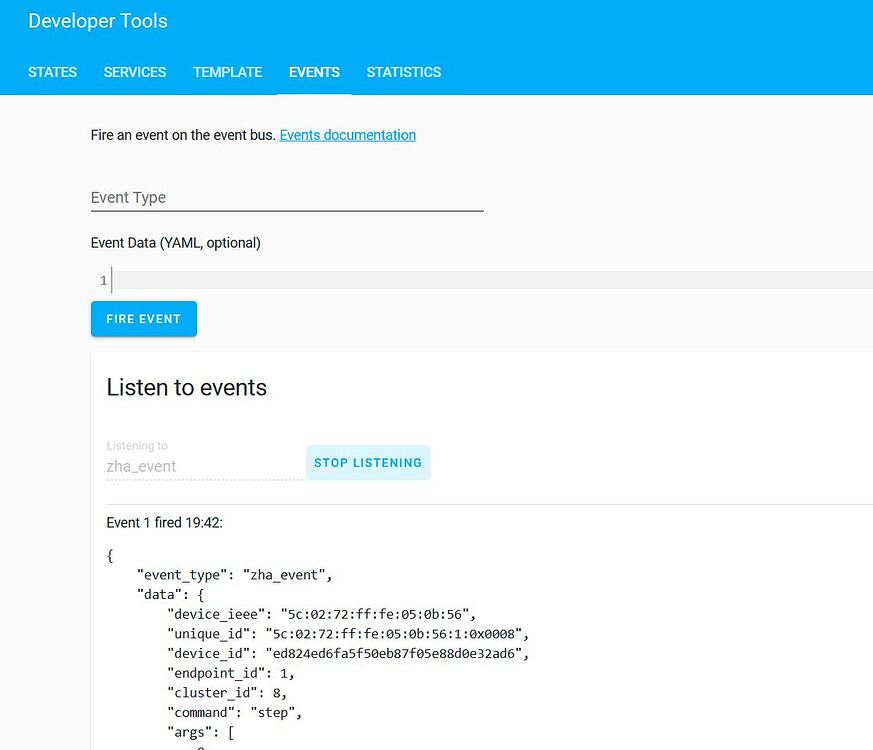This screenshot has width=873, height=750.
Task: Open the Events documentation link
Action: pos(347,135)
